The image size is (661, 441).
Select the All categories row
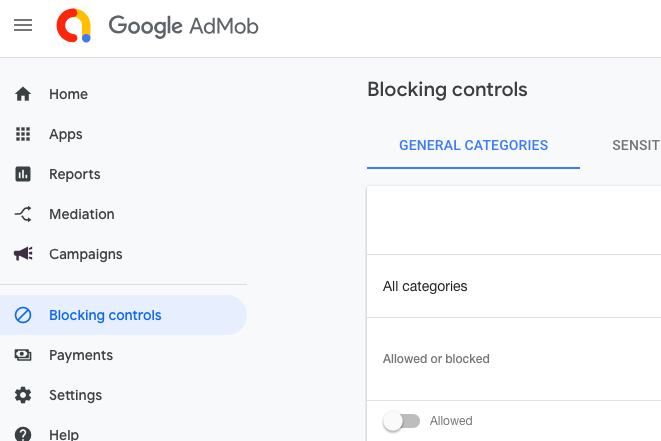[x=425, y=286]
